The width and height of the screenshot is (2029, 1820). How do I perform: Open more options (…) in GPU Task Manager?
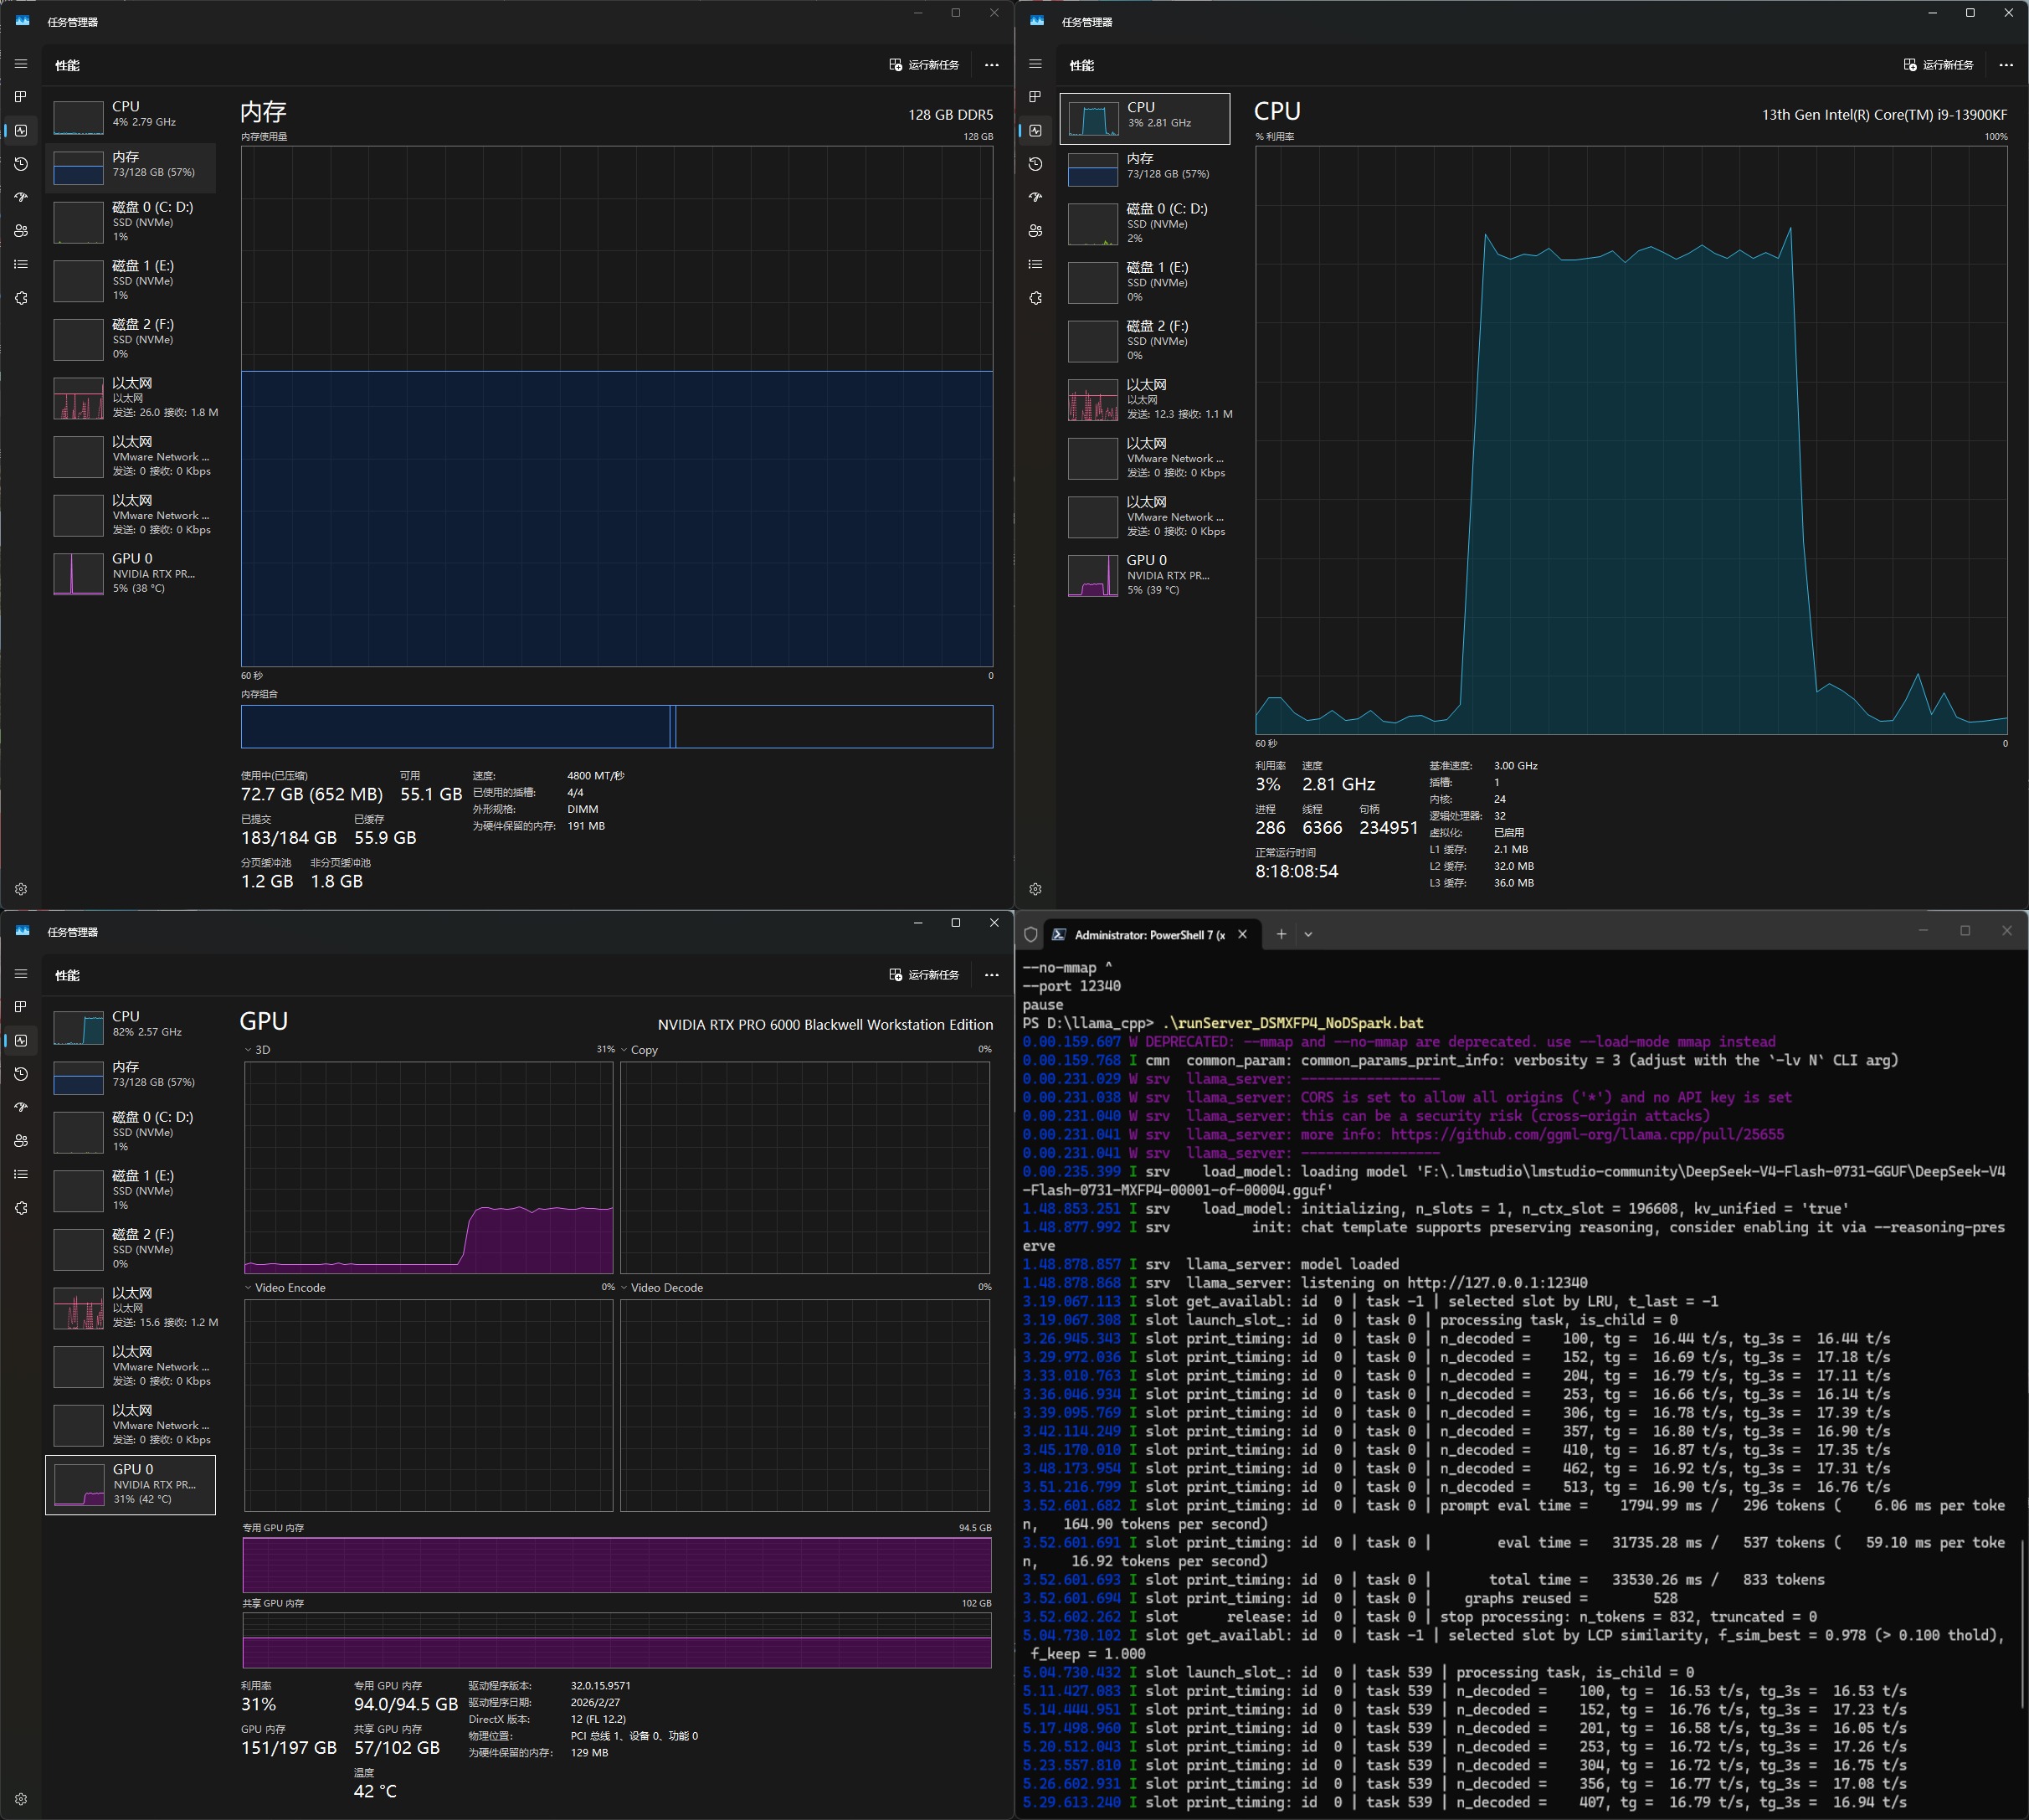coord(991,975)
